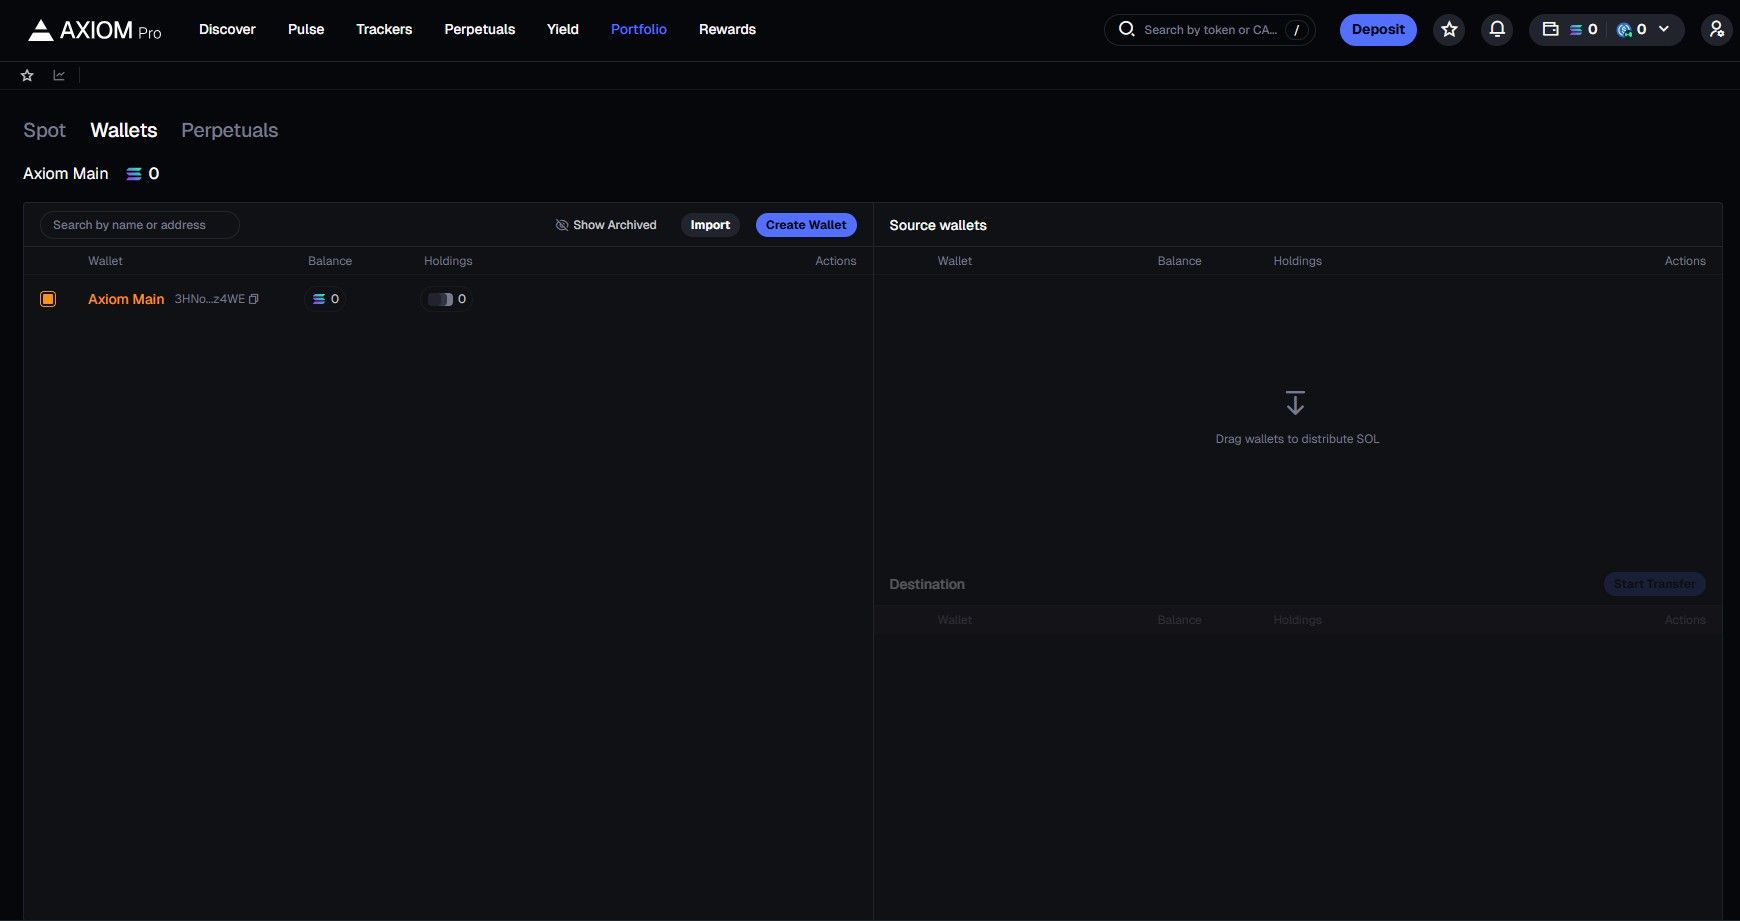Switch to the Perpetuals portfolio tab
Screen dimensions: 1740x921
point(229,131)
